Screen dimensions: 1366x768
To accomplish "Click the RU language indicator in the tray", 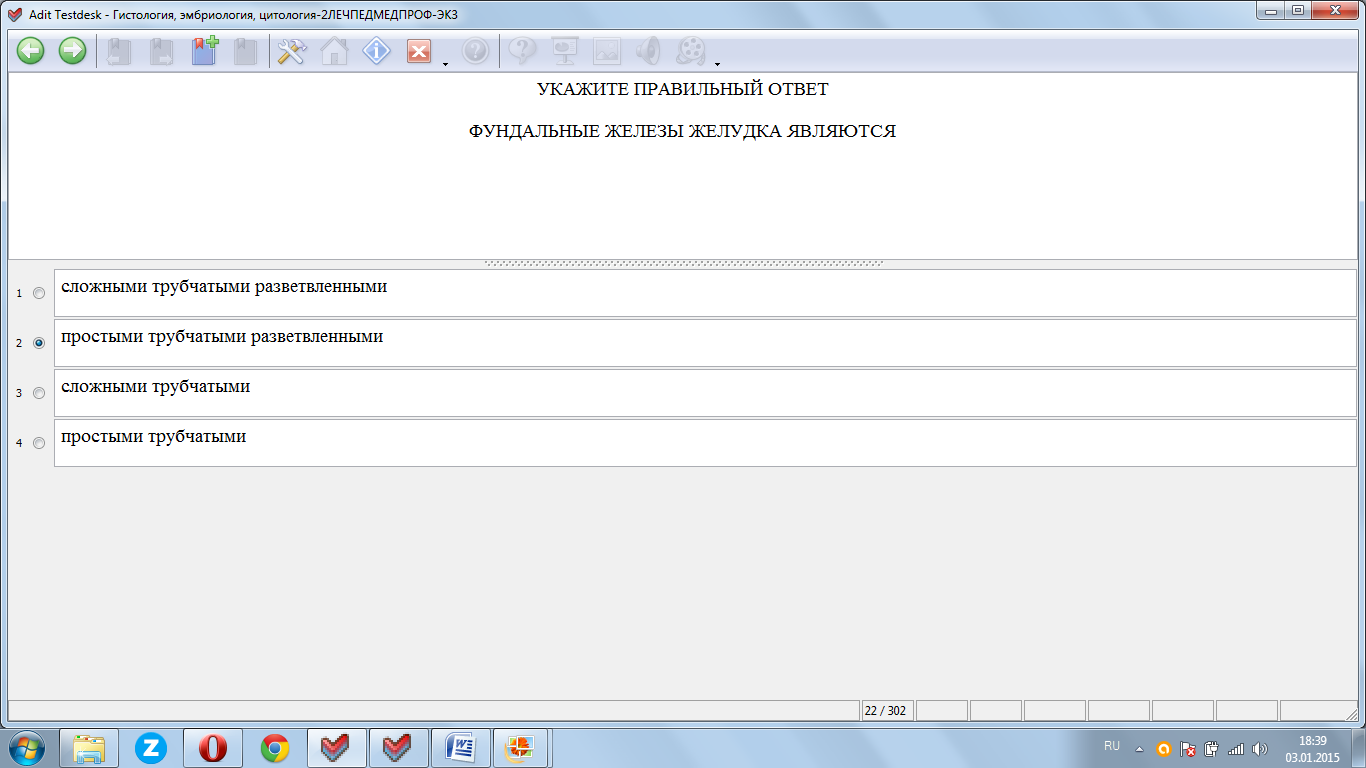I will [1112, 746].
